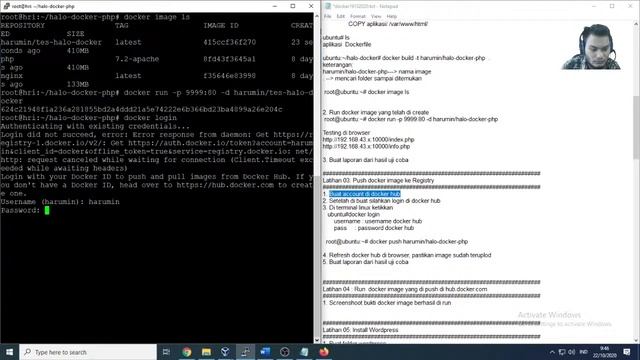This screenshot has height=360, width=640.
Task: Click the 'username : username docker hub' line
Action: point(378,221)
